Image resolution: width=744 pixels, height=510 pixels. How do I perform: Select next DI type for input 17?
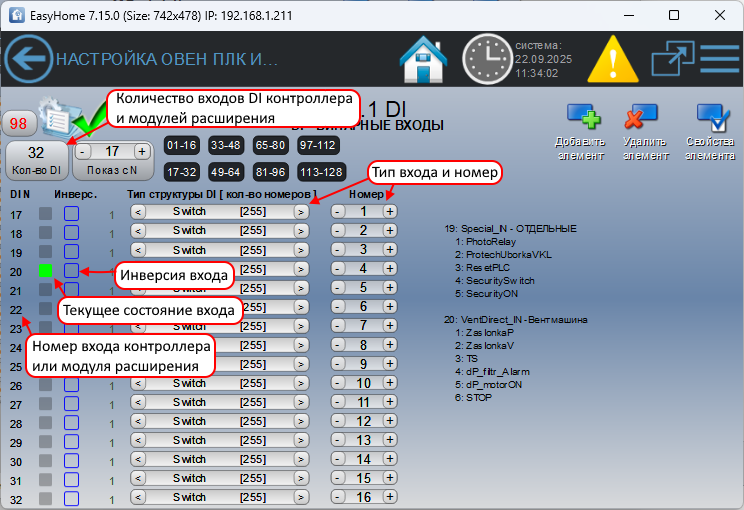point(300,212)
